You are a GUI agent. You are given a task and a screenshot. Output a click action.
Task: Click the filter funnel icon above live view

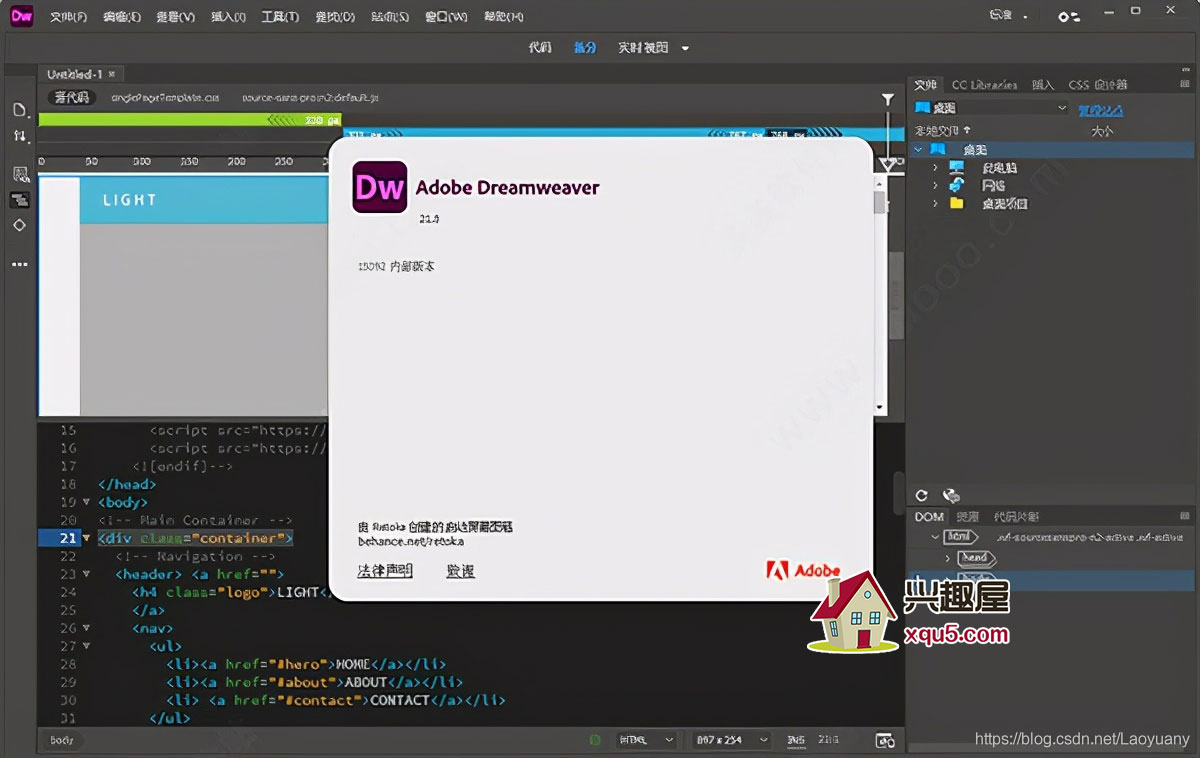(x=887, y=99)
